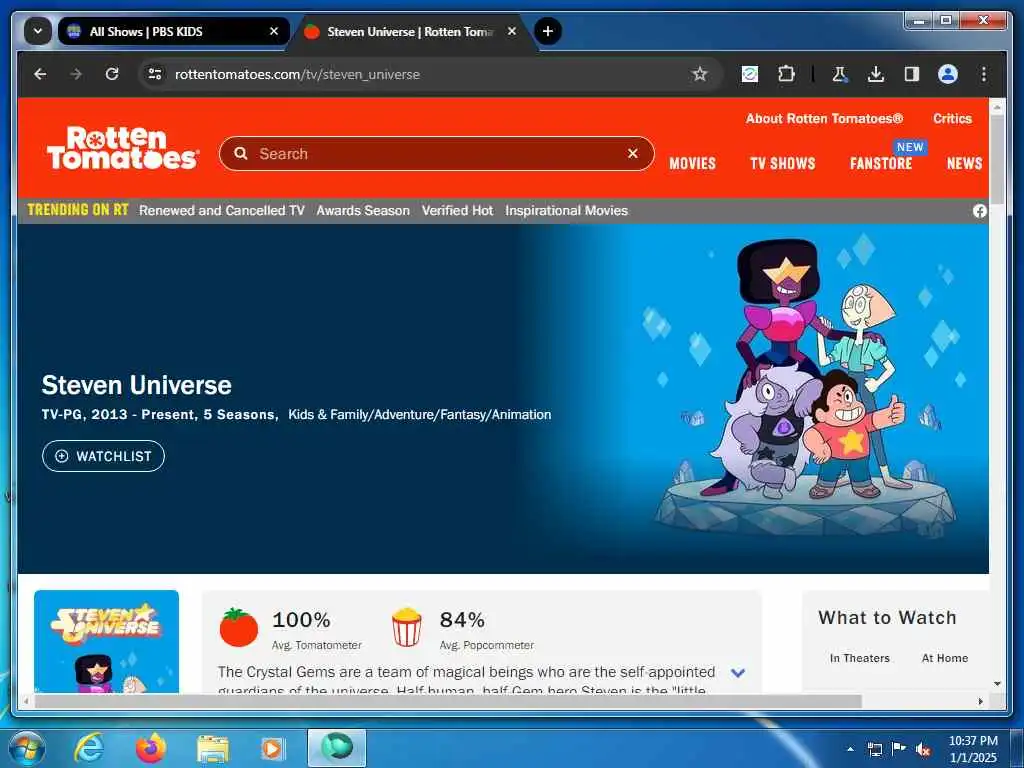Viewport: 1024px width, 768px height.
Task: Click the red tomato Tomatometer icon
Action: pyautogui.click(x=238, y=627)
